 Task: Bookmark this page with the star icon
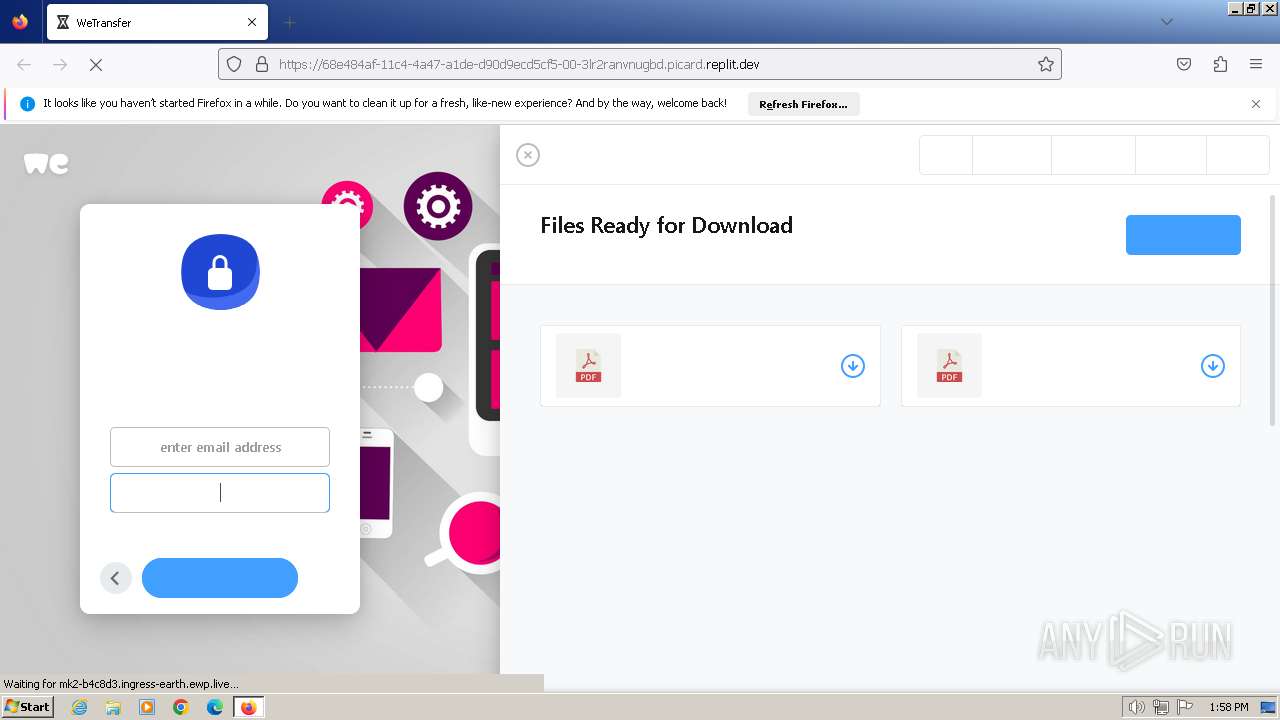pos(1046,64)
